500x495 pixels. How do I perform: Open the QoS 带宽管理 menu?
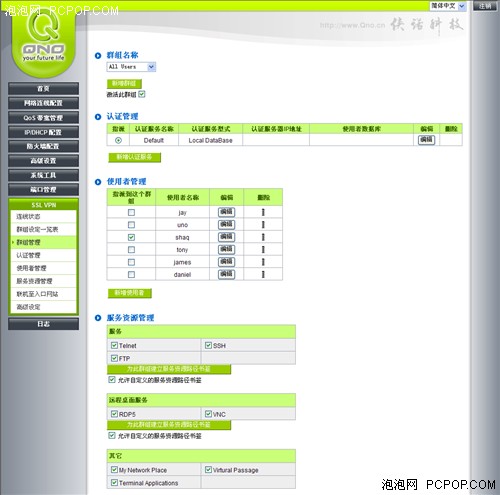[x=44, y=118]
